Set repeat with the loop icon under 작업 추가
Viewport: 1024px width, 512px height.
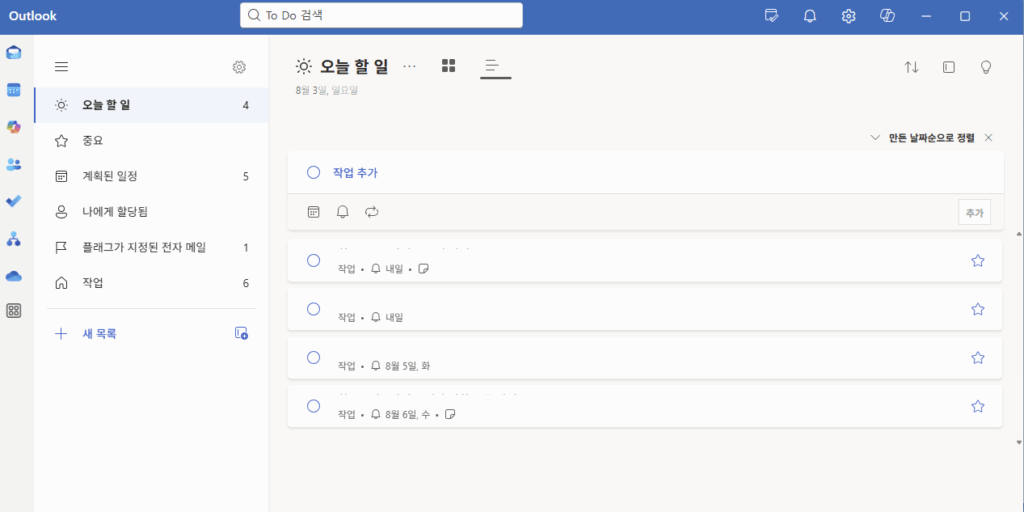(372, 212)
